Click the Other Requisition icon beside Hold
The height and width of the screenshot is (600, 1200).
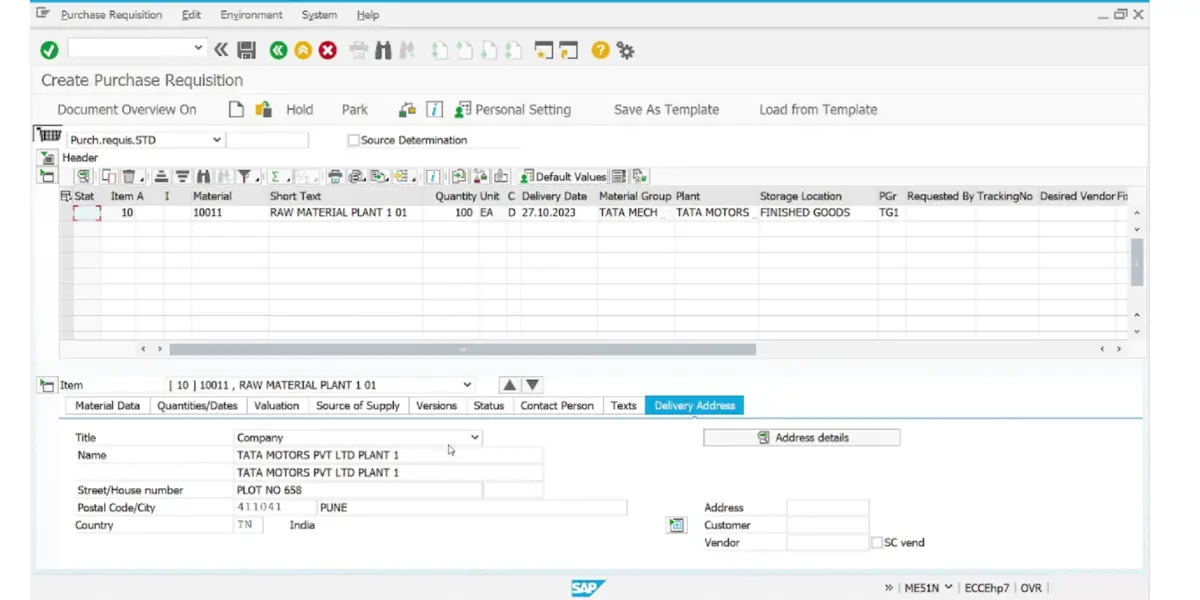pos(264,109)
